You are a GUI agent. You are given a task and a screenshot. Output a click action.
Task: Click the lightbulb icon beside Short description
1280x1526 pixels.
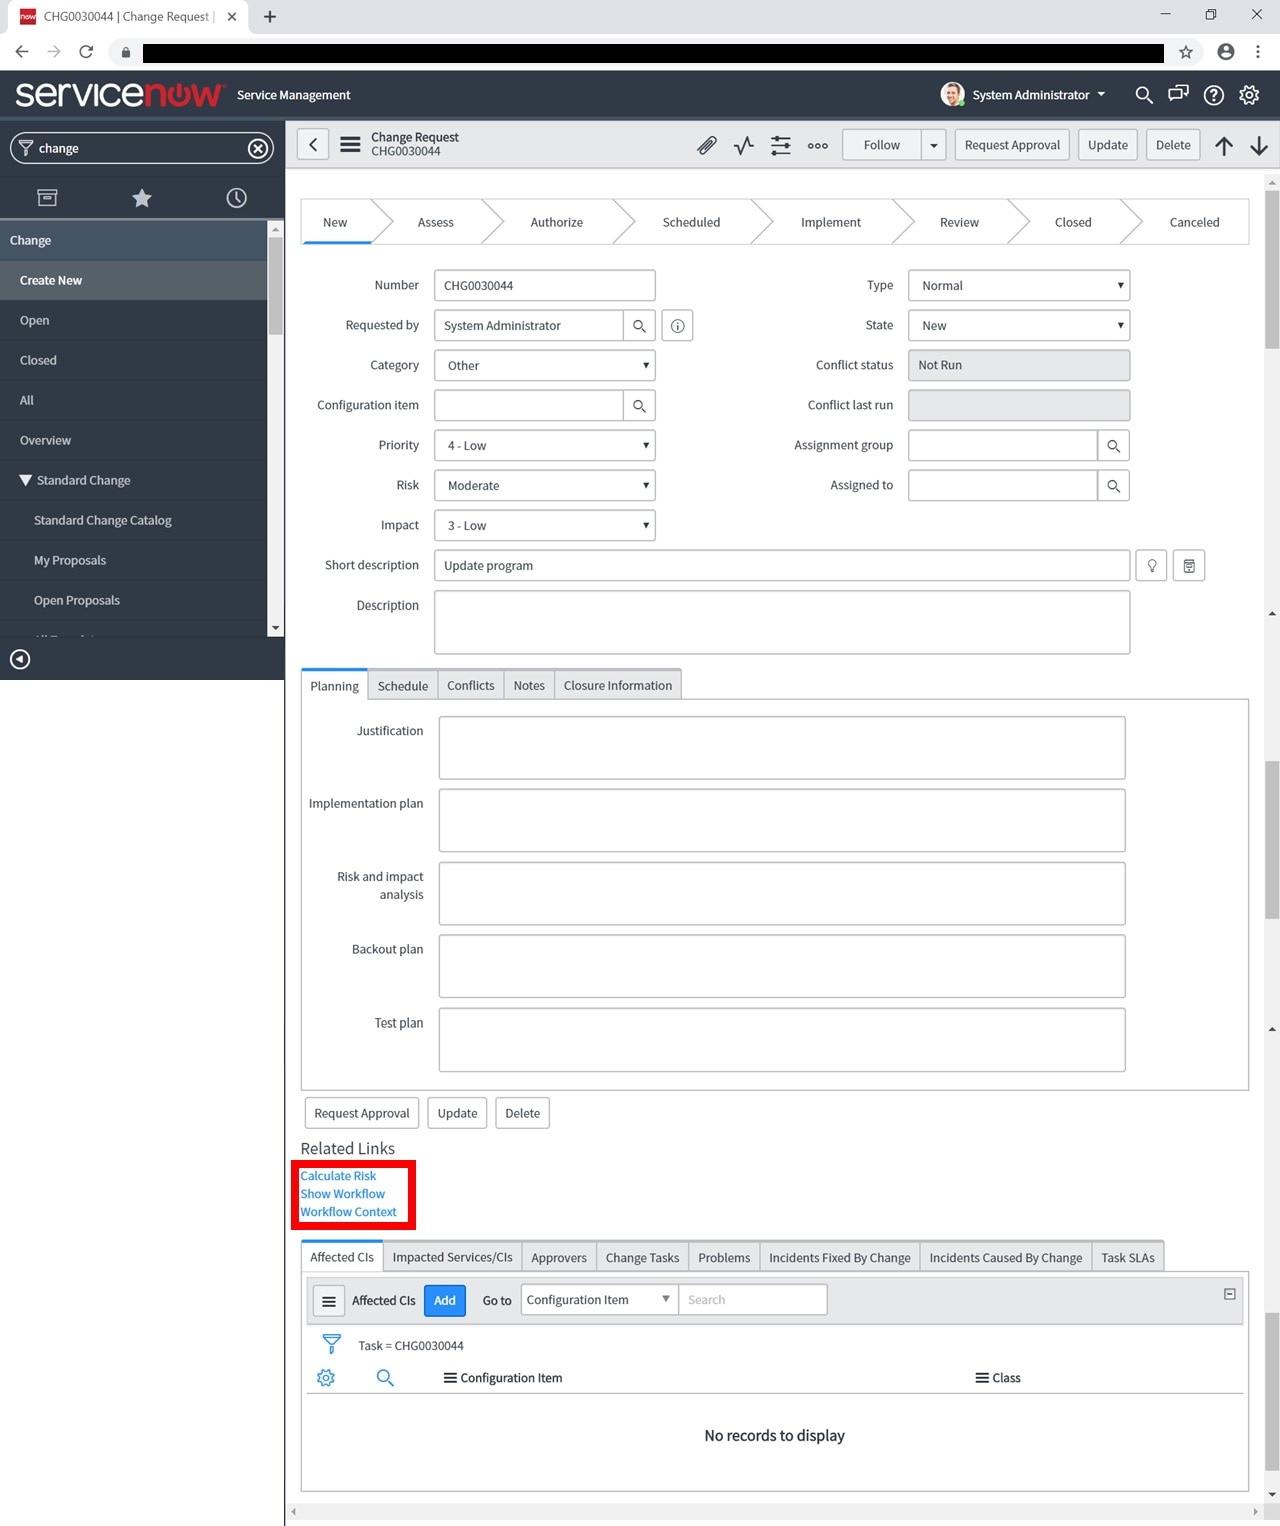coord(1151,565)
